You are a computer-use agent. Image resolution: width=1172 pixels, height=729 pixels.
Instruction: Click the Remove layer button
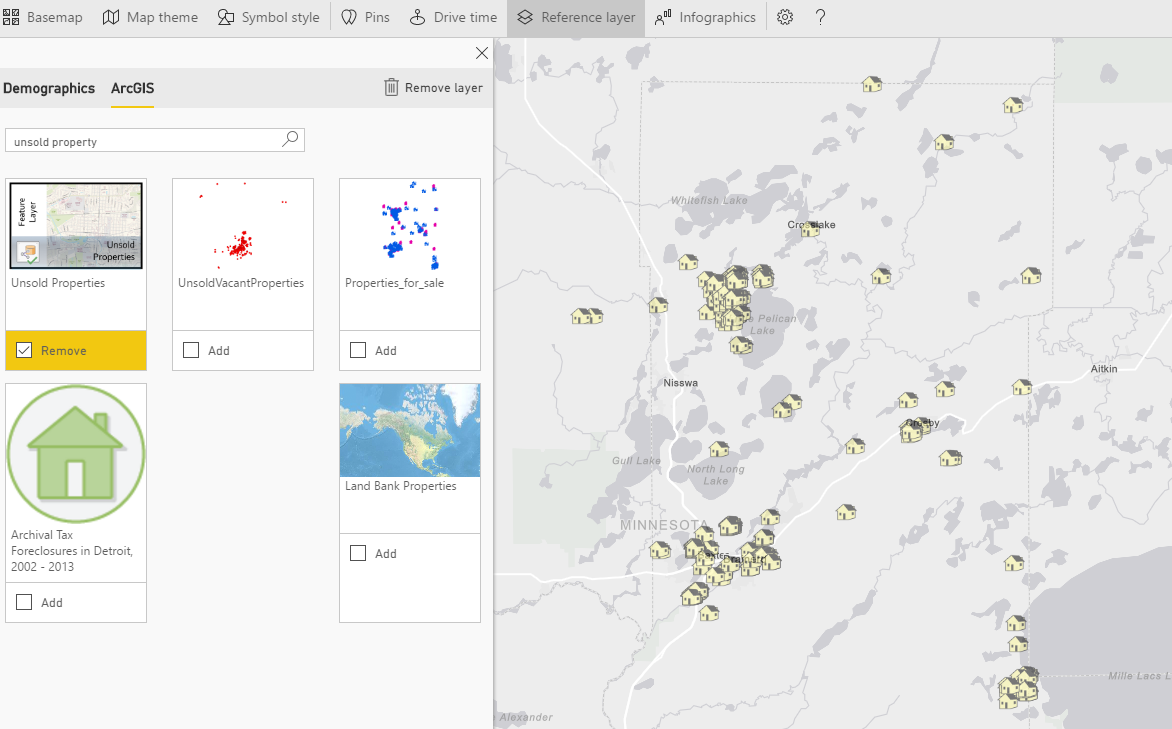point(434,87)
